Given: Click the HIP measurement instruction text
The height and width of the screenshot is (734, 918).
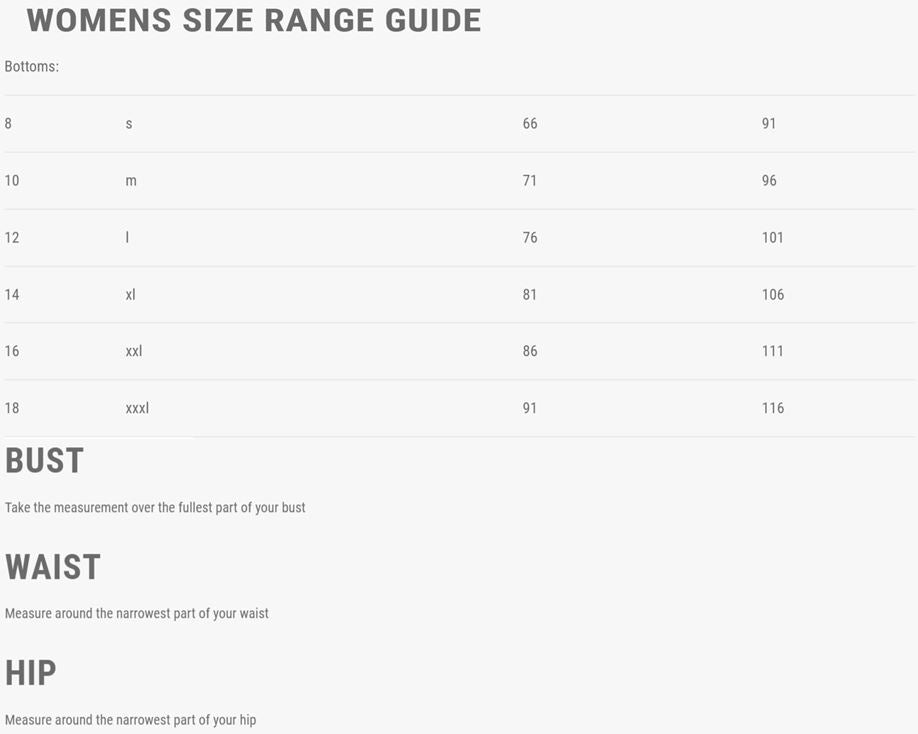Looking at the screenshot, I should click(x=130, y=720).
